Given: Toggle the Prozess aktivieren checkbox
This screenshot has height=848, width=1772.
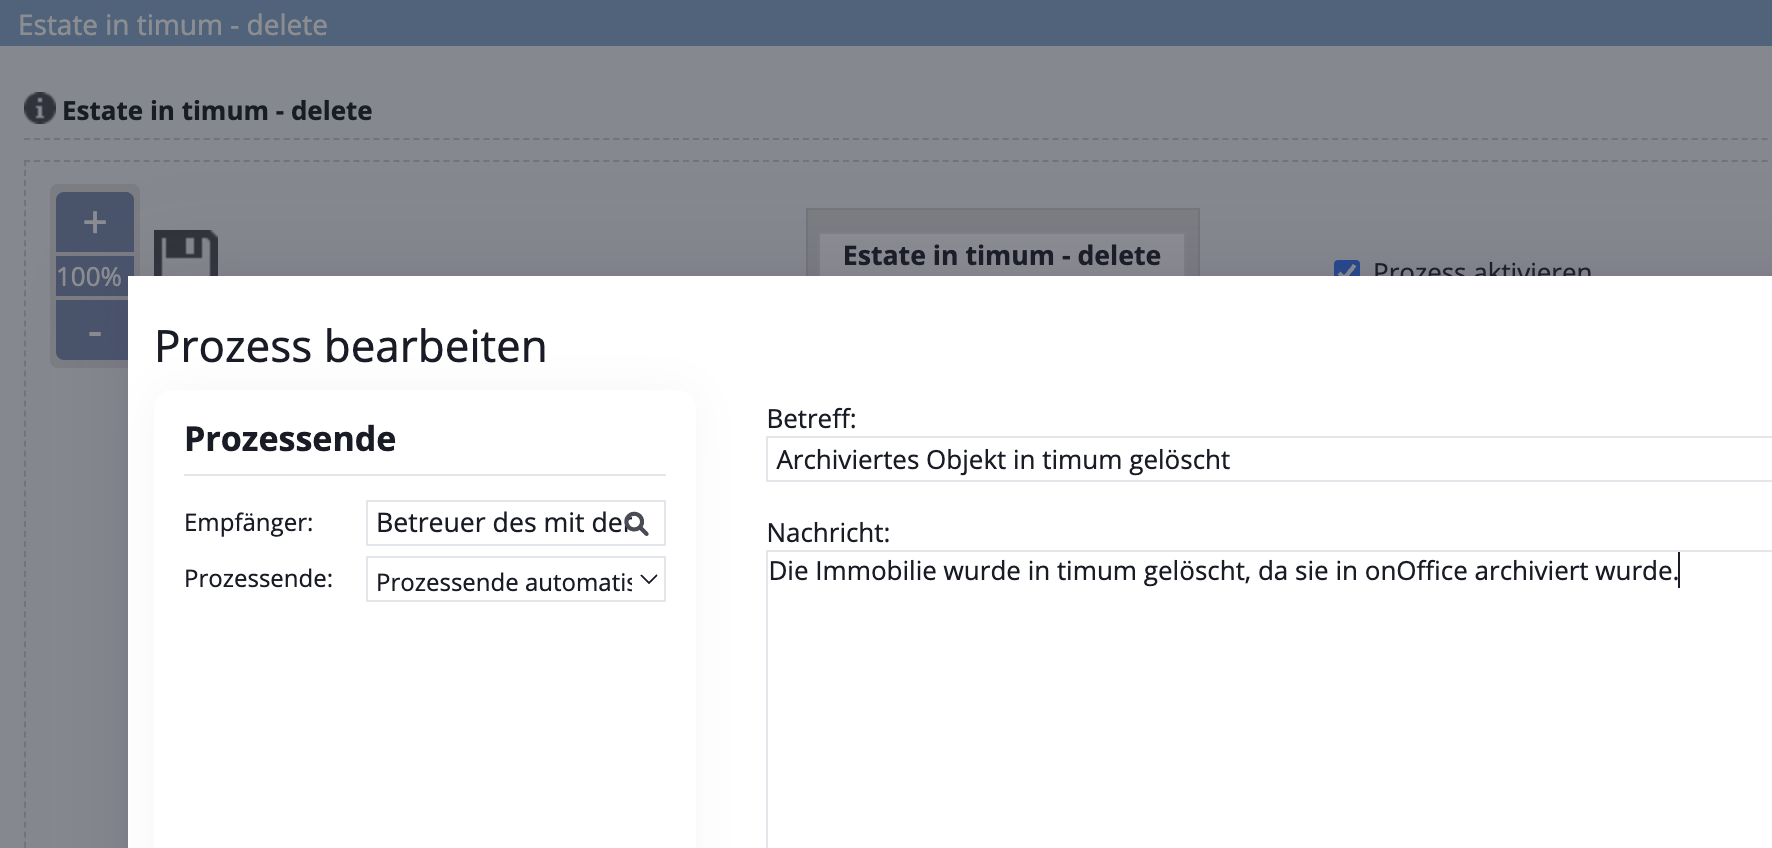Looking at the screenshot, I should click(x=1347, y=268).
